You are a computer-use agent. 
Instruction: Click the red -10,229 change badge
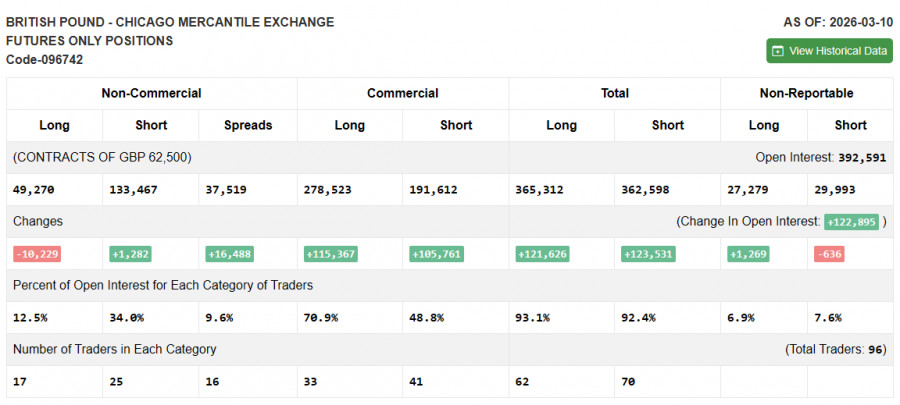(37, 254)
